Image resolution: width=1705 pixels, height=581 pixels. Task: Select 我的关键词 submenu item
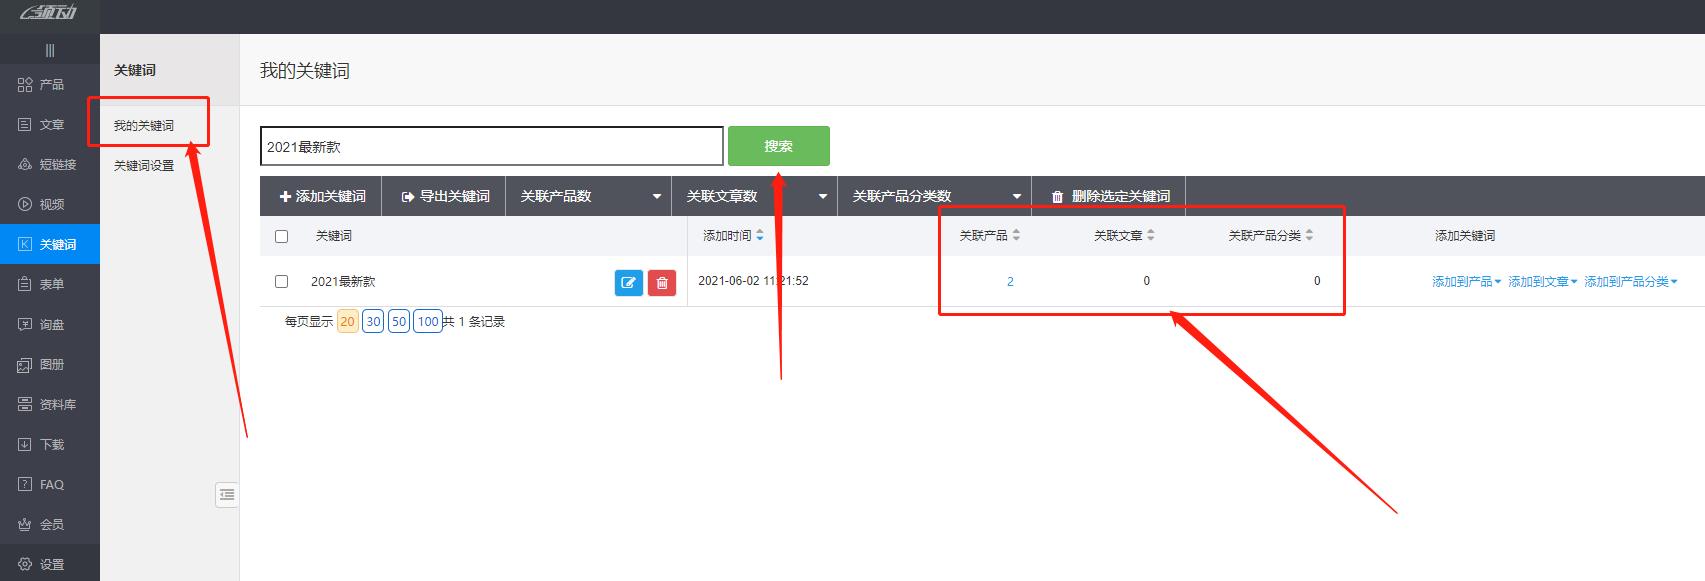[144, 126]
